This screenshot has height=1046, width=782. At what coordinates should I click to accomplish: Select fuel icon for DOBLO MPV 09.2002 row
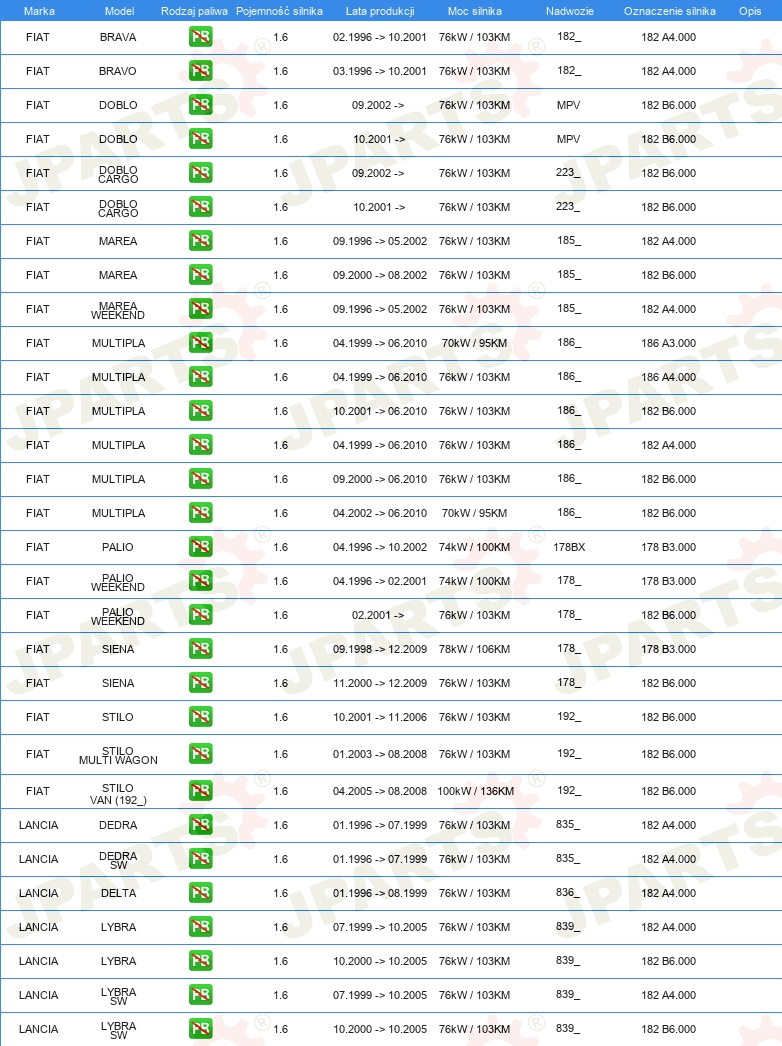coord(200,105)
